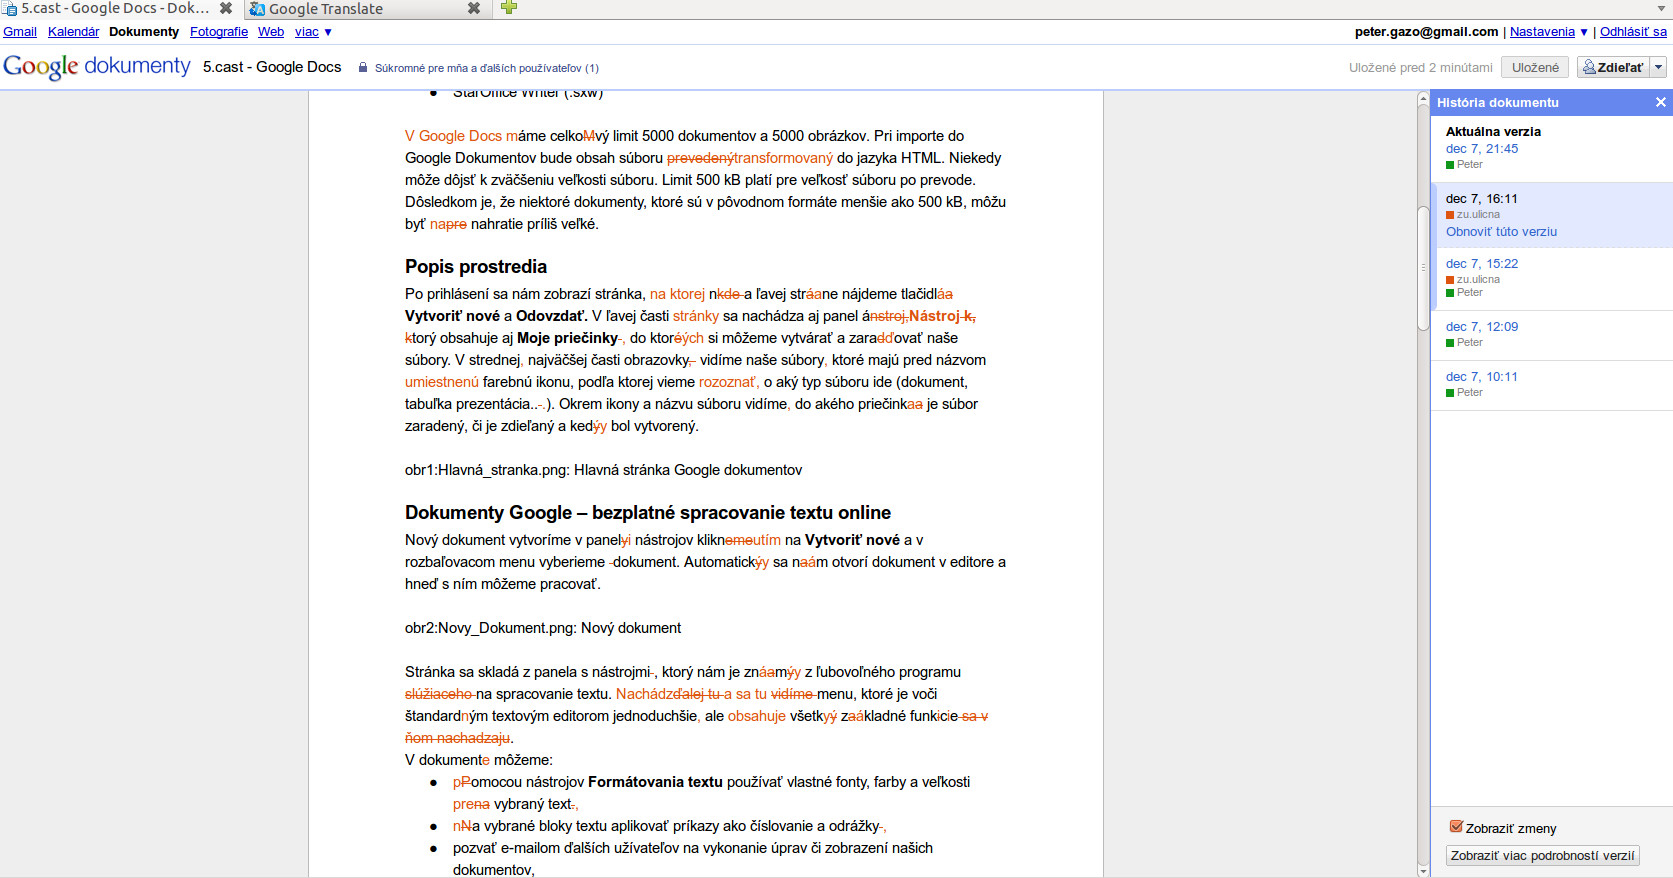Toggle the Zobraziť zmeny checkbox
Screen dimensions: 1673x878
pyautogui.click(x=1456, y=827)
